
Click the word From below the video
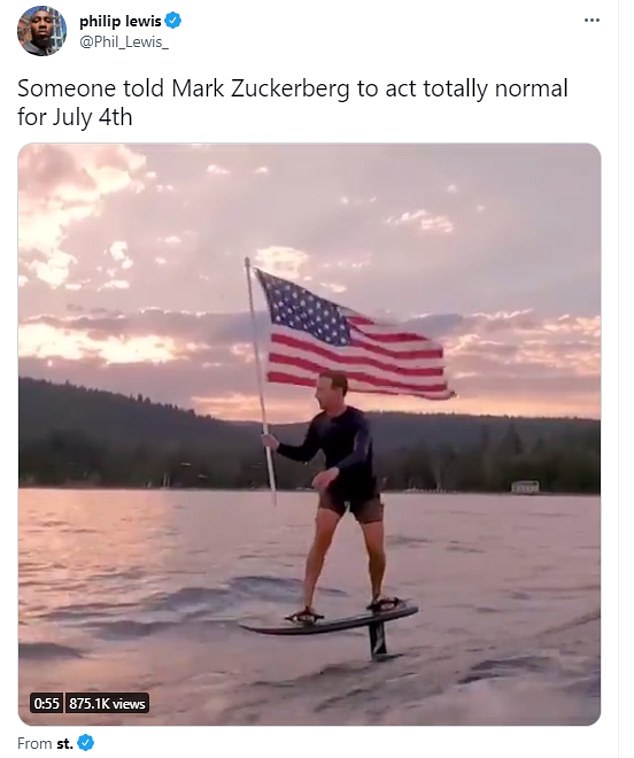pyautogui.click(x=34, y=743)
